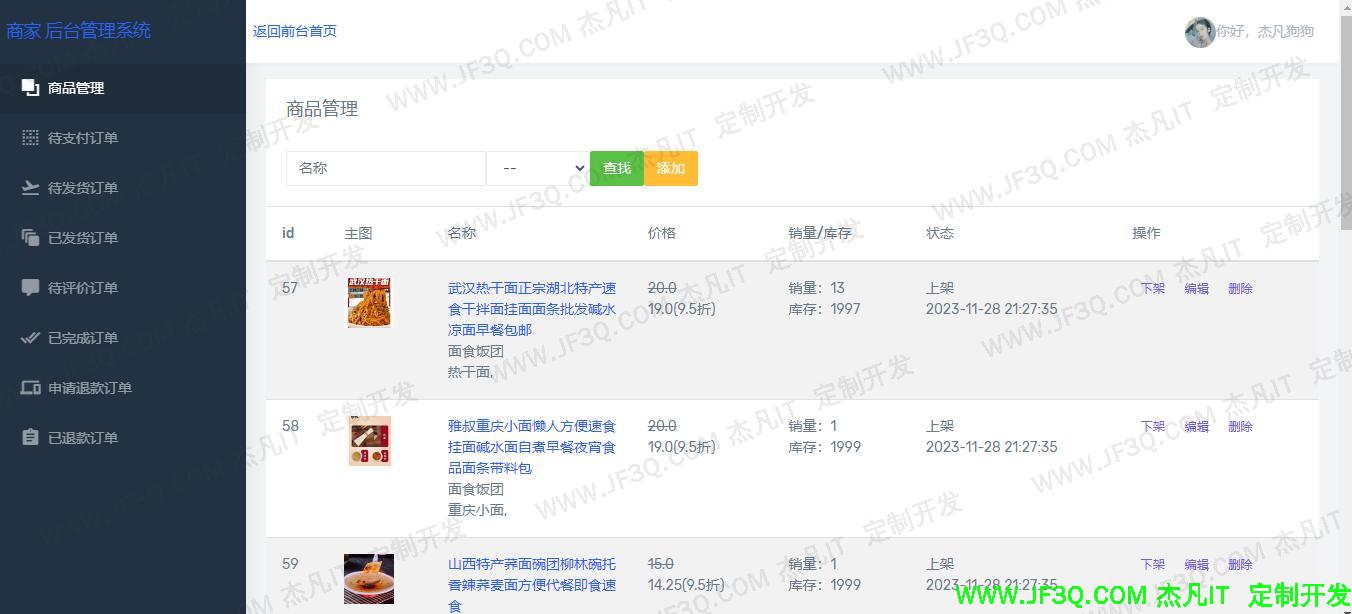This screenshot has width=1352, height=614.
Task: Open 编辑 for product id 58
Action: pyautogui.click(x=1196, y=426)
